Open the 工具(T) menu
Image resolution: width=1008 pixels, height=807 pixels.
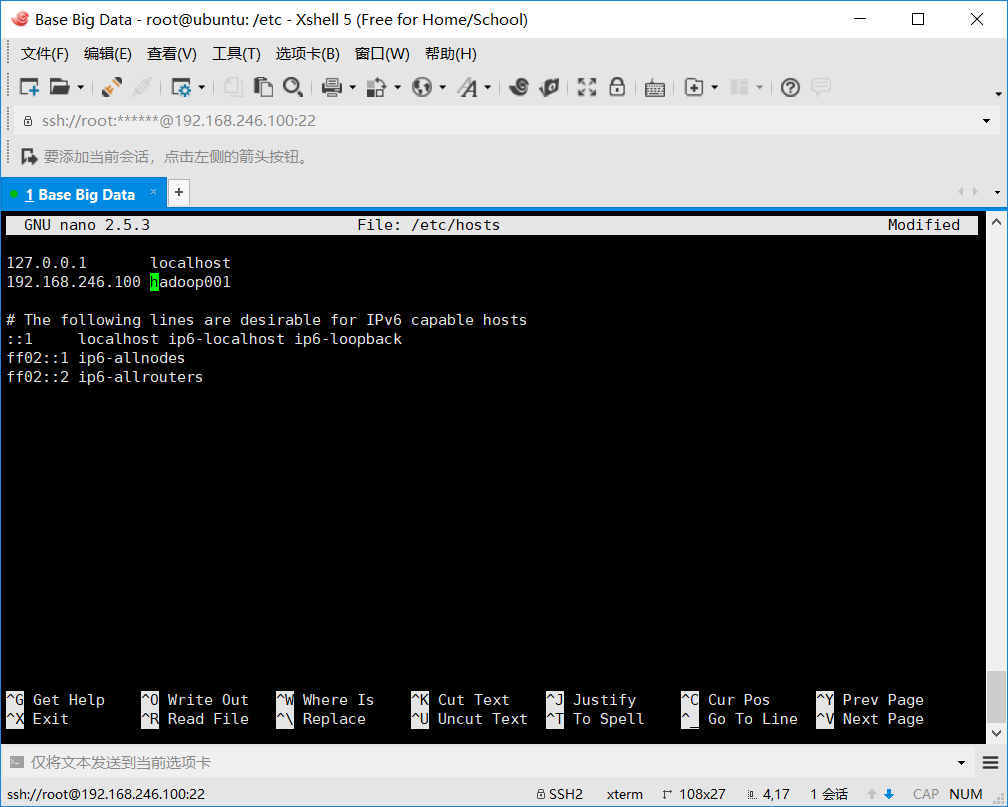236,53
